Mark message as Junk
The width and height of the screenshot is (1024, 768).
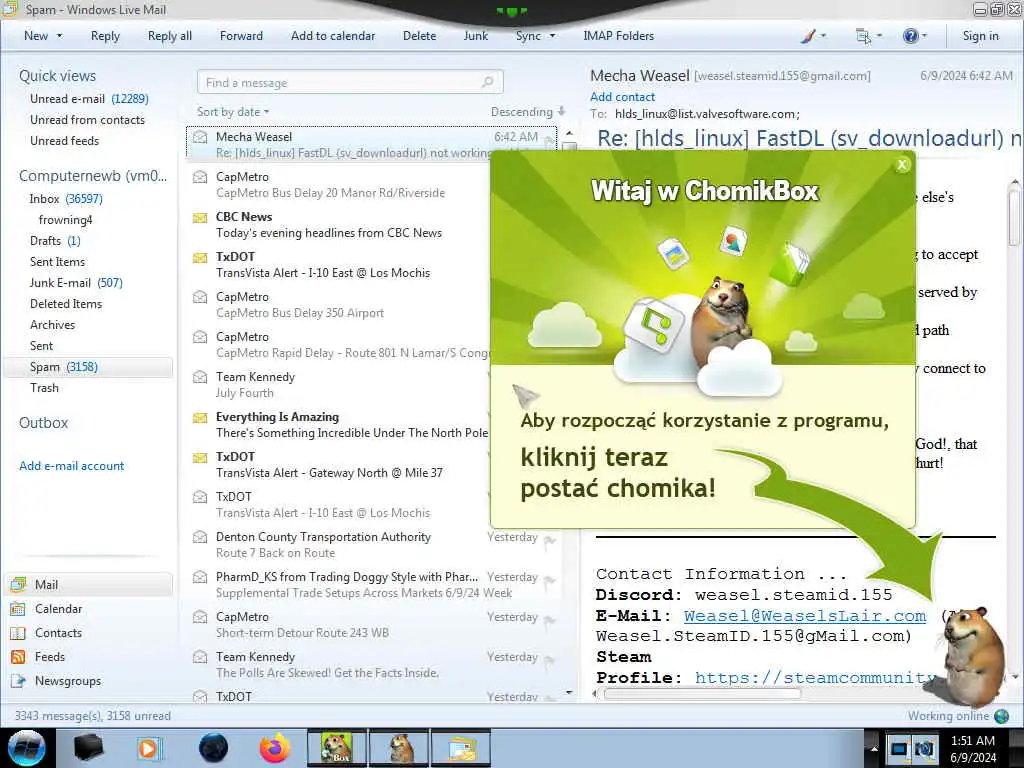[x=476, y=36]
